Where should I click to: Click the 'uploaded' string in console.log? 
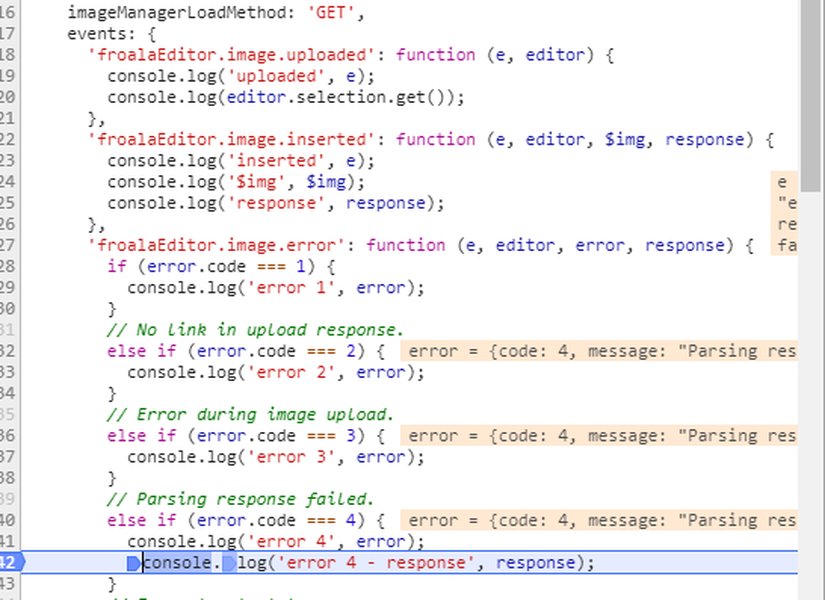(x=276, y=76)
